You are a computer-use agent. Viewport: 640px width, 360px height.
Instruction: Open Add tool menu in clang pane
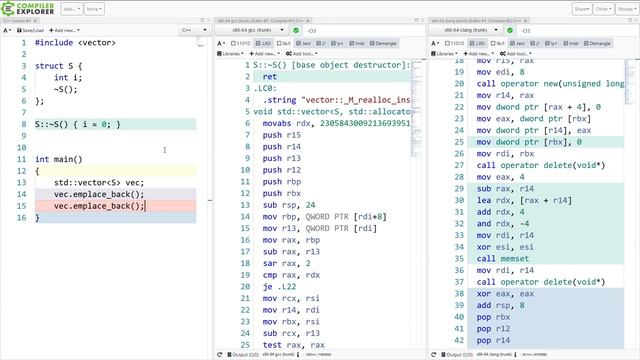(x=516, y=53)
